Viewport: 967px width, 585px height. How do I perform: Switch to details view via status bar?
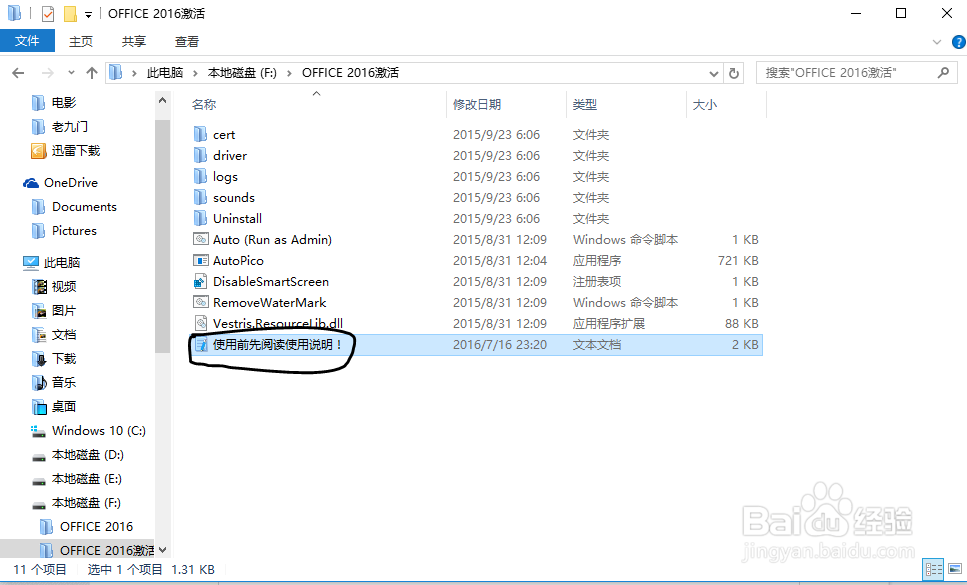point(933,569)
